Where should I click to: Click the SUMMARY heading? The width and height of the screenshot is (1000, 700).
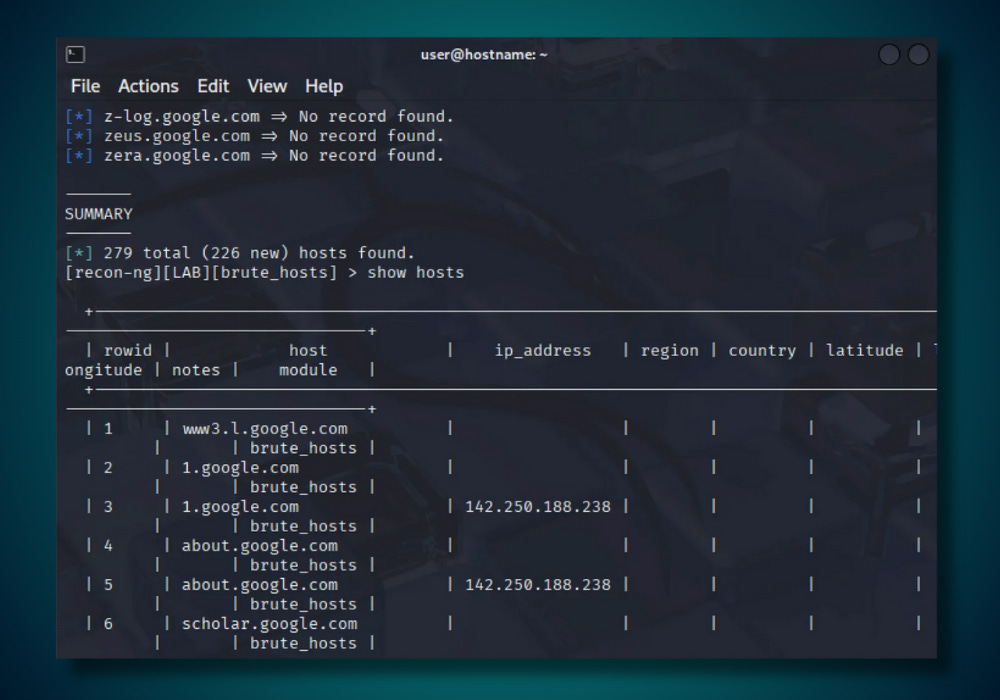coord(99,214)
